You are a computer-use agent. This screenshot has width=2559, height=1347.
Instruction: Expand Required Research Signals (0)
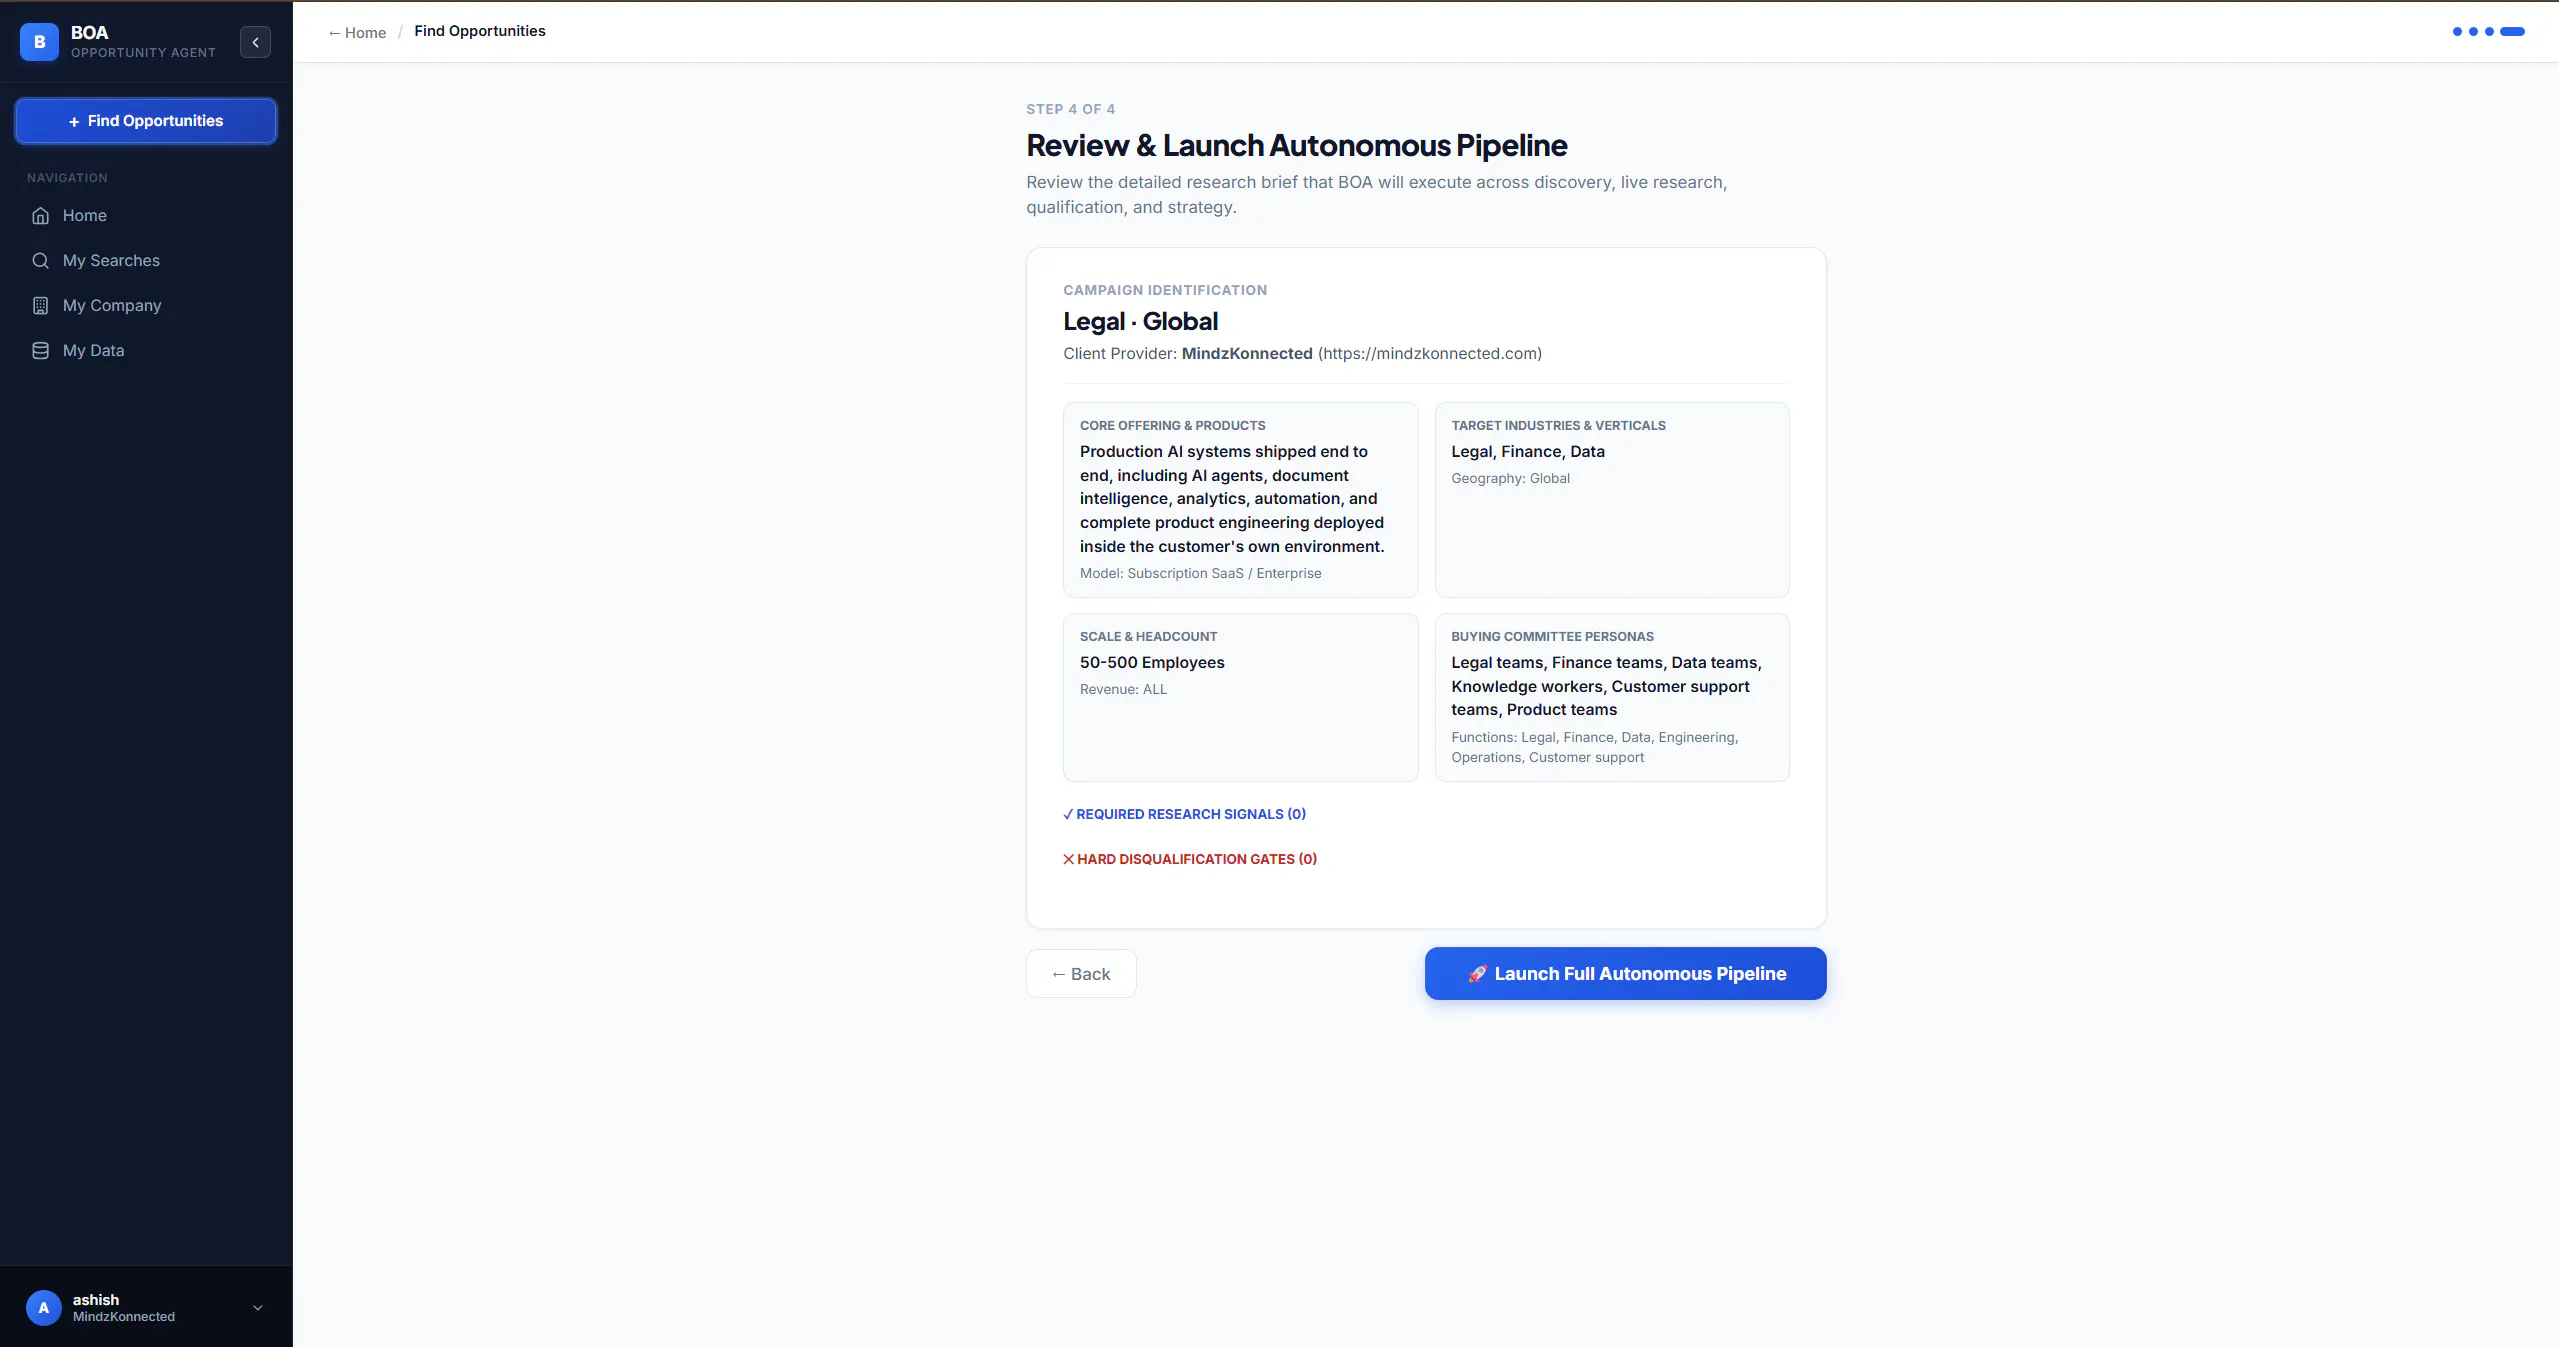pyautogui.click(x=1184, y=814)
